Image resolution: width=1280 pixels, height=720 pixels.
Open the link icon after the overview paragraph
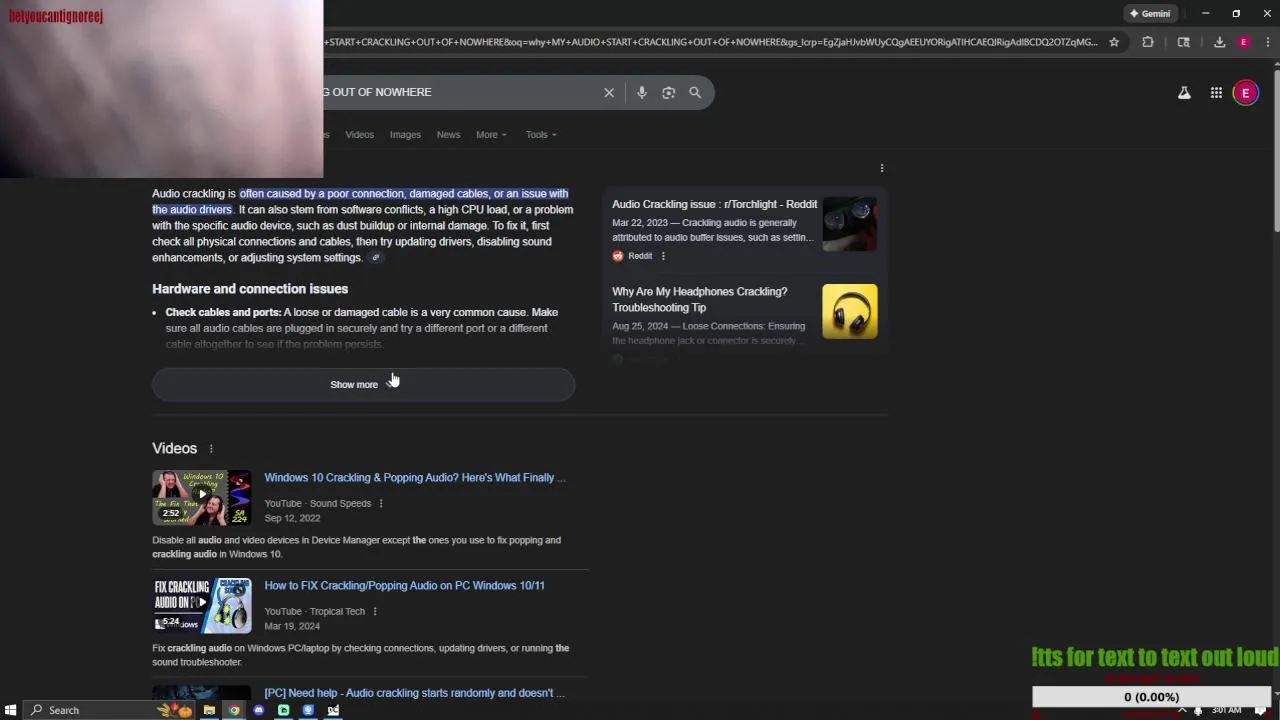376,258
